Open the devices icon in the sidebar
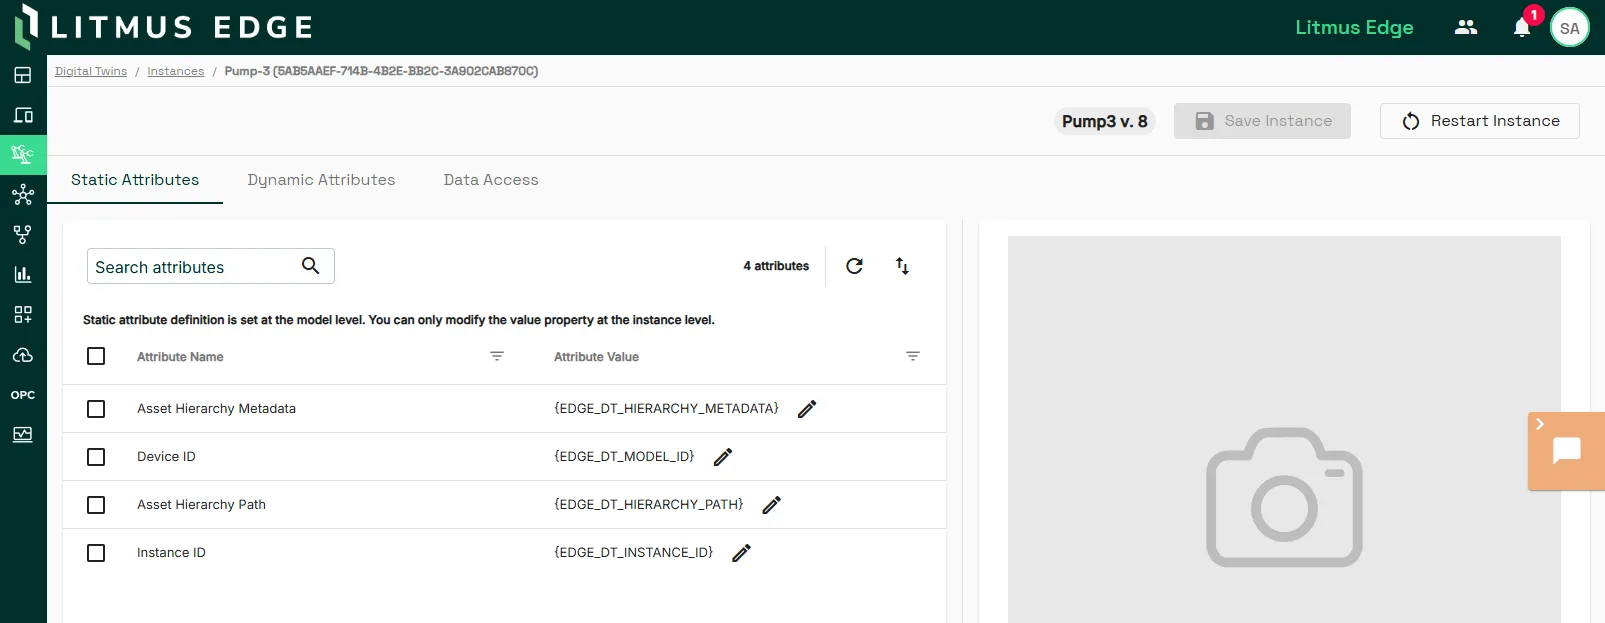The image size is (1605, 623). coord(23,115)
